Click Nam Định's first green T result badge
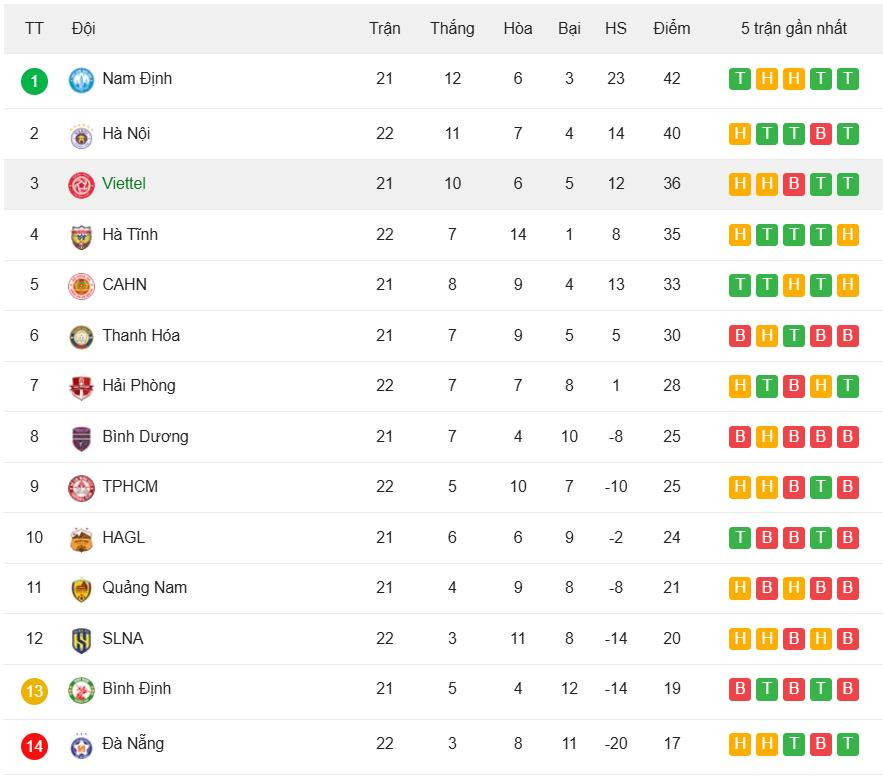 740,79
